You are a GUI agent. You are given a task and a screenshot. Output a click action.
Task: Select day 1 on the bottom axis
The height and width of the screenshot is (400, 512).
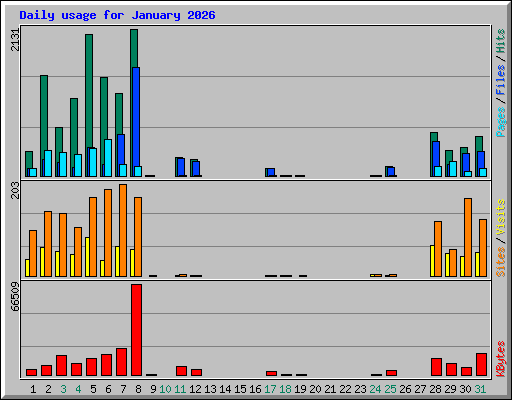(33, 389)
